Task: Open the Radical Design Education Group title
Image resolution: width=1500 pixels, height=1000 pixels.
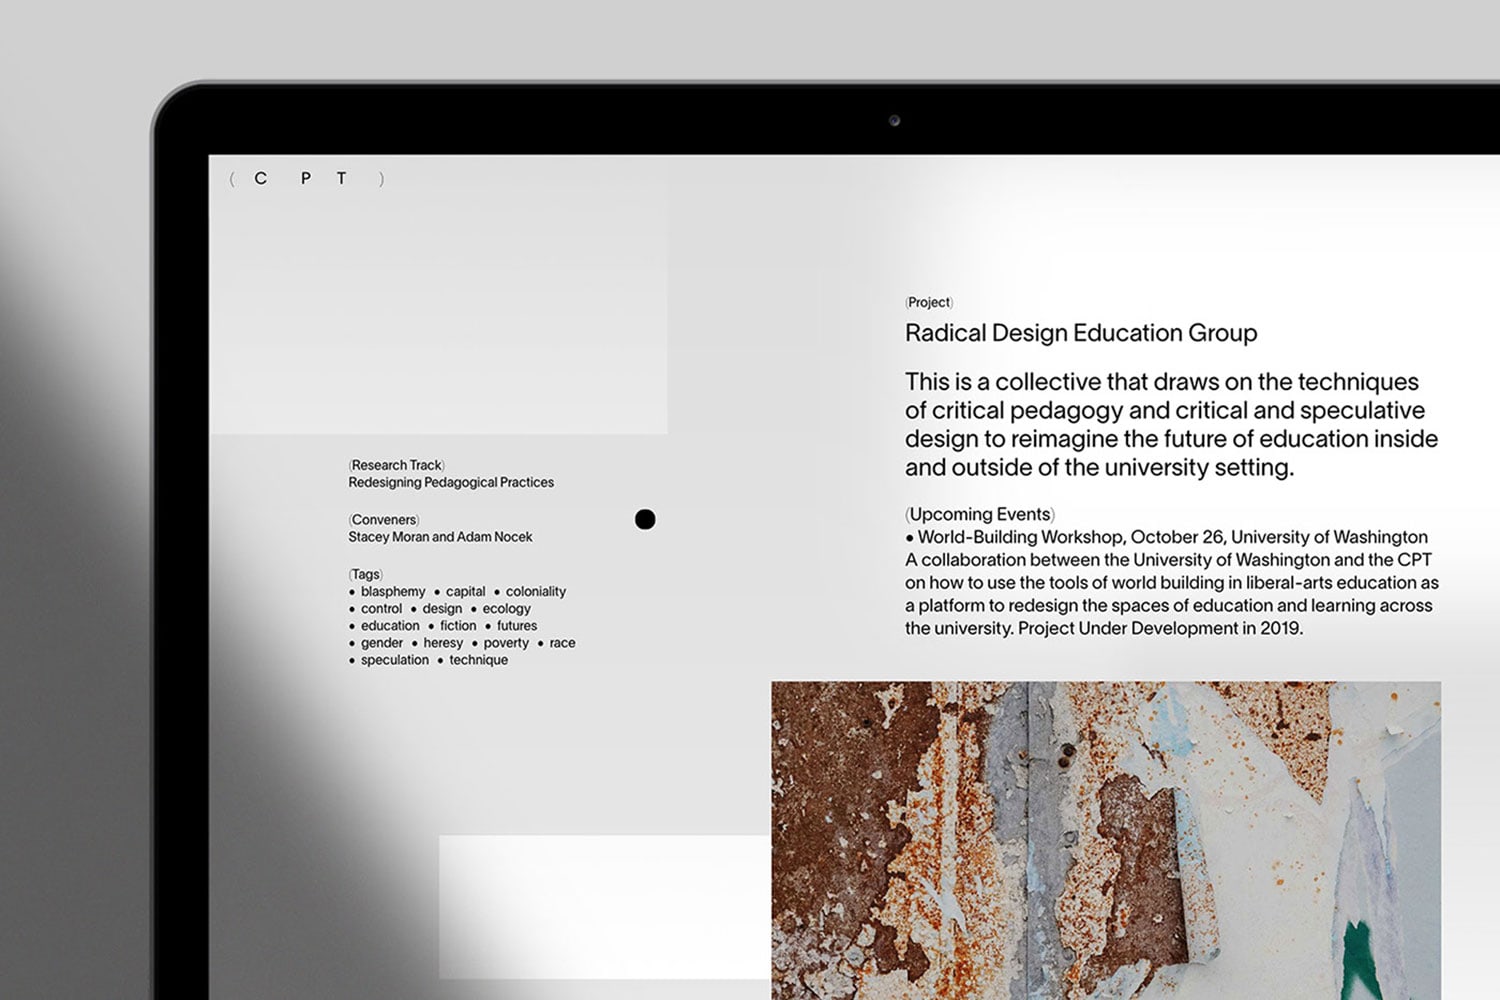Action: (1080, 333)
